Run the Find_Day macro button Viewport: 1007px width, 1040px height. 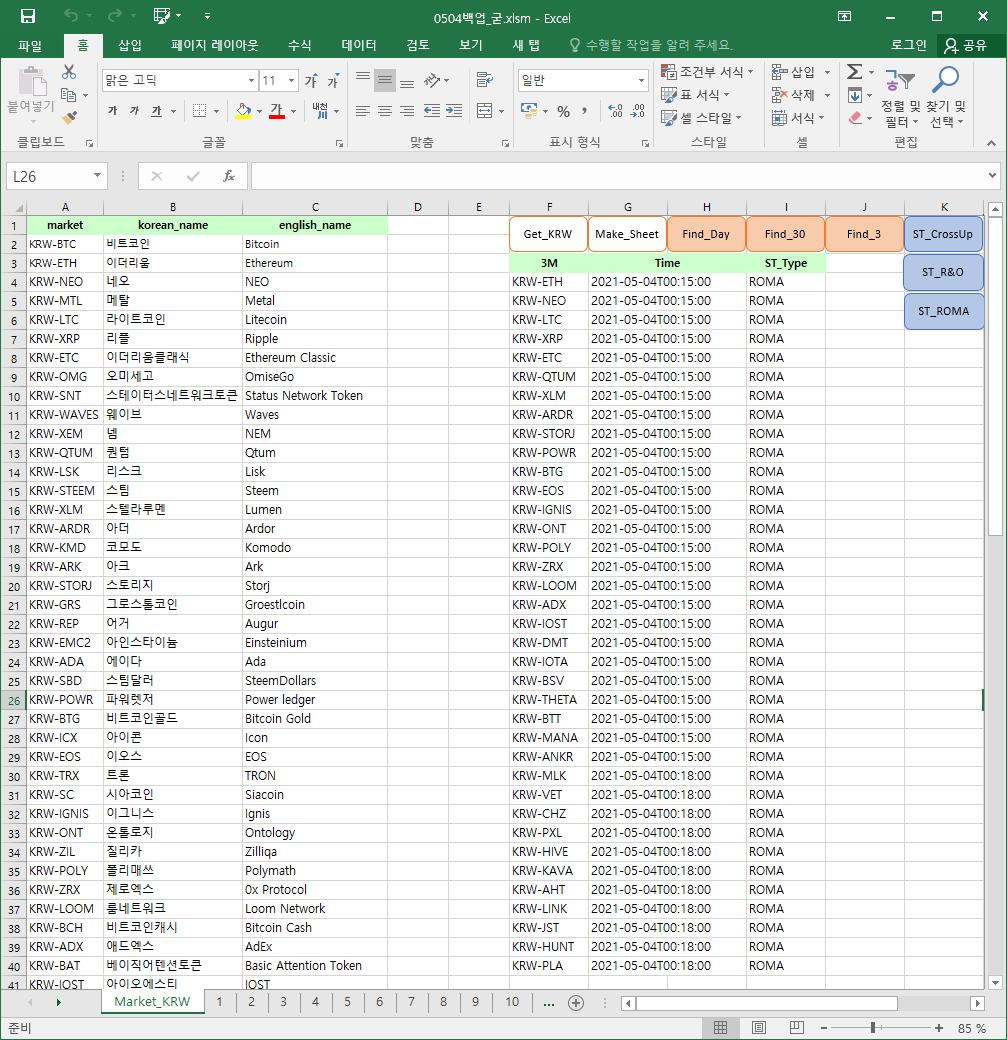click(x=706, y=234)
